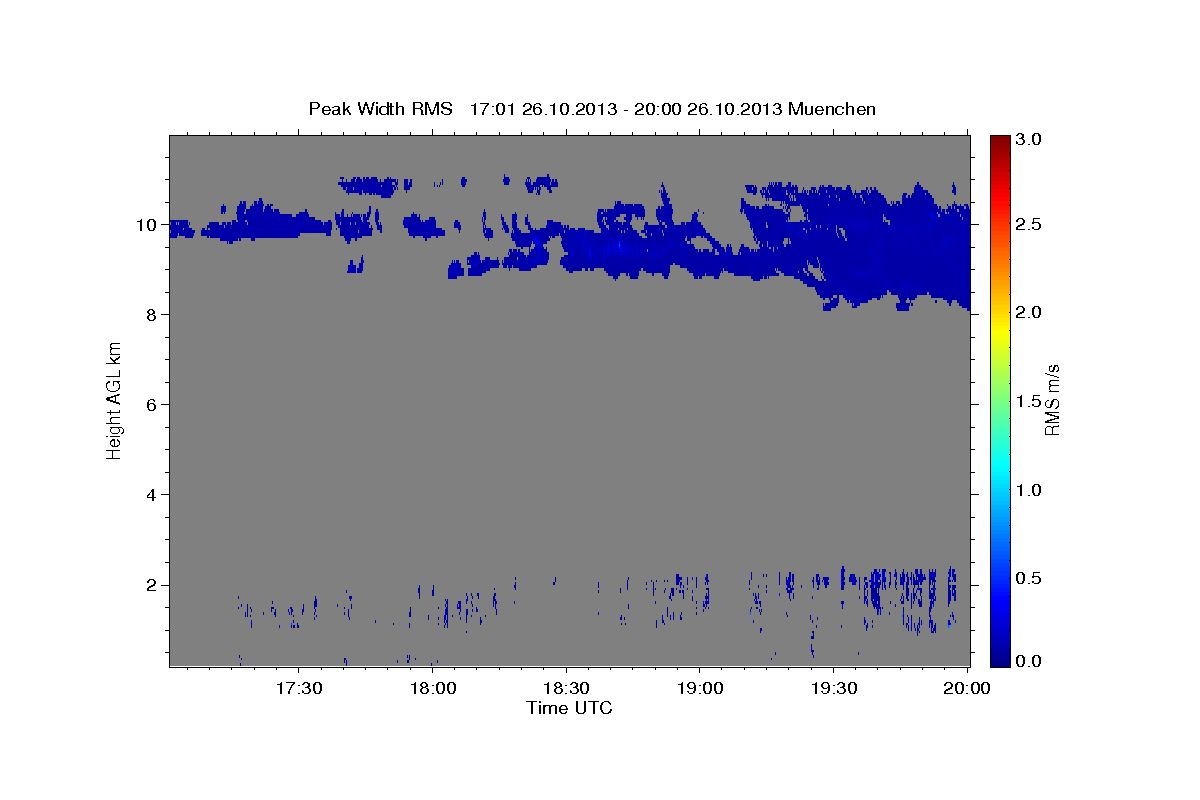Click the height tick label 6
The height and width of the screenshot is (800, 1200).
pyautogui.click(x=152, y=404)
